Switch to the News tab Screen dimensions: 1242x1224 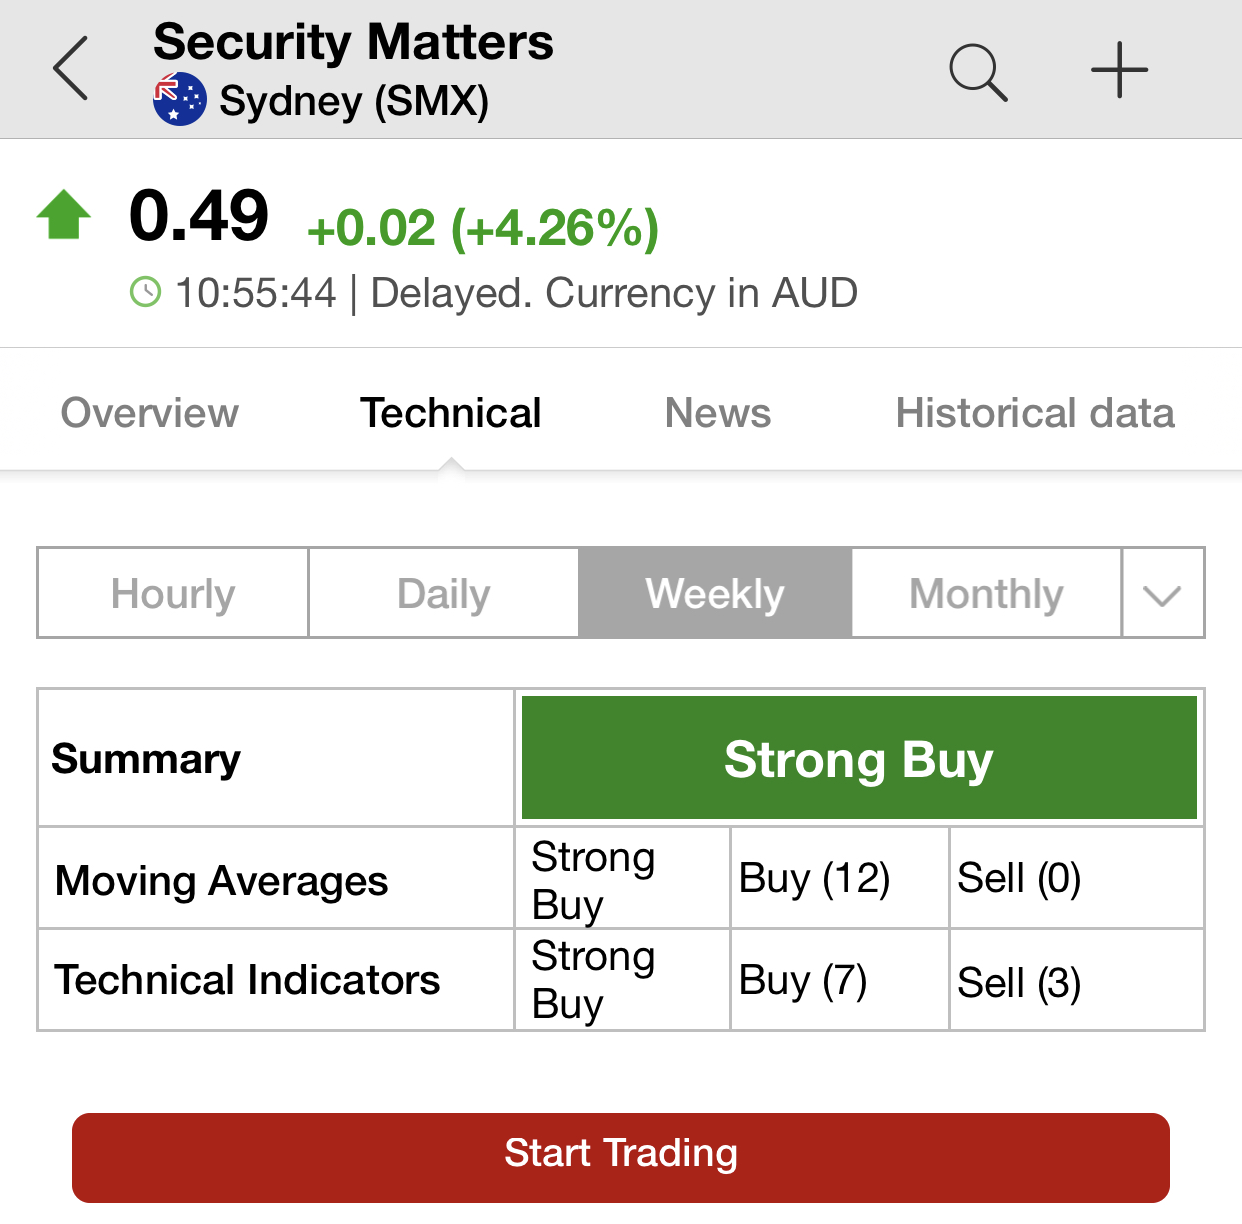[x=718, y=413]
